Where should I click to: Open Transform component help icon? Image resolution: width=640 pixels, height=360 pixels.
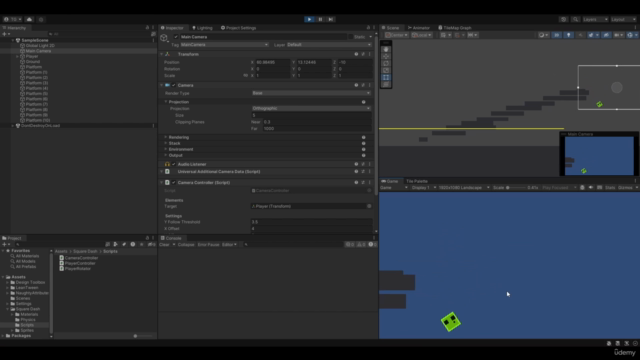click(x=356, y=54)
